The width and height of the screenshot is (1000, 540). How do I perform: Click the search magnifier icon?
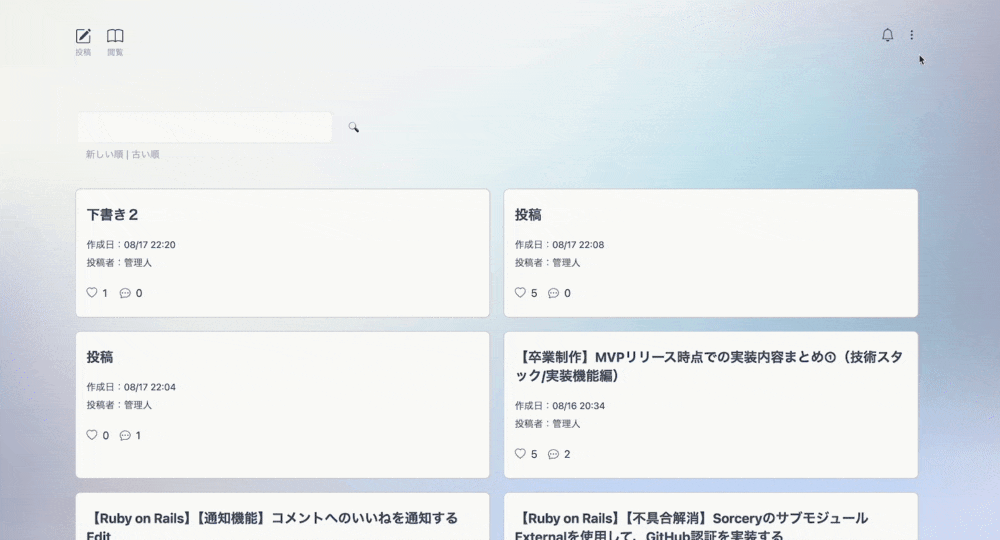[x=353, y=128]
